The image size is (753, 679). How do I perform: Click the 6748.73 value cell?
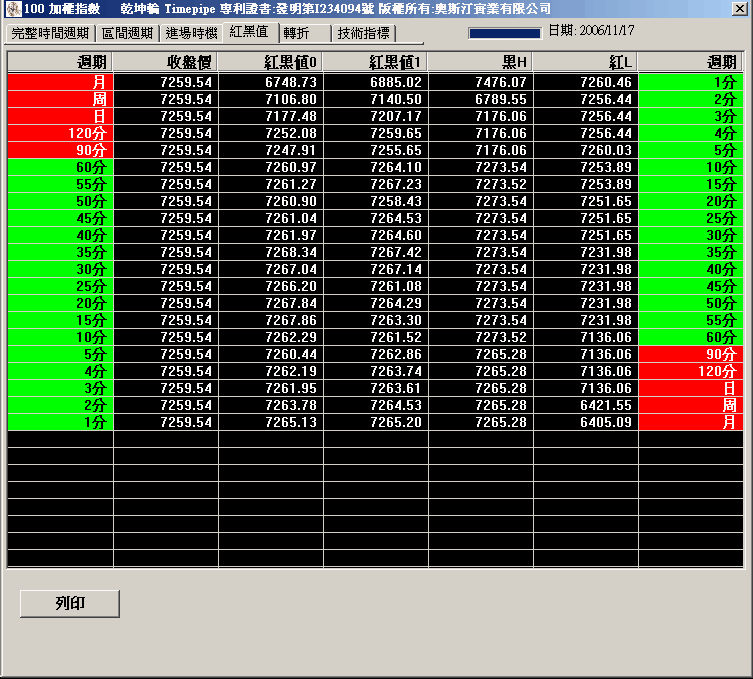point(270,82)
